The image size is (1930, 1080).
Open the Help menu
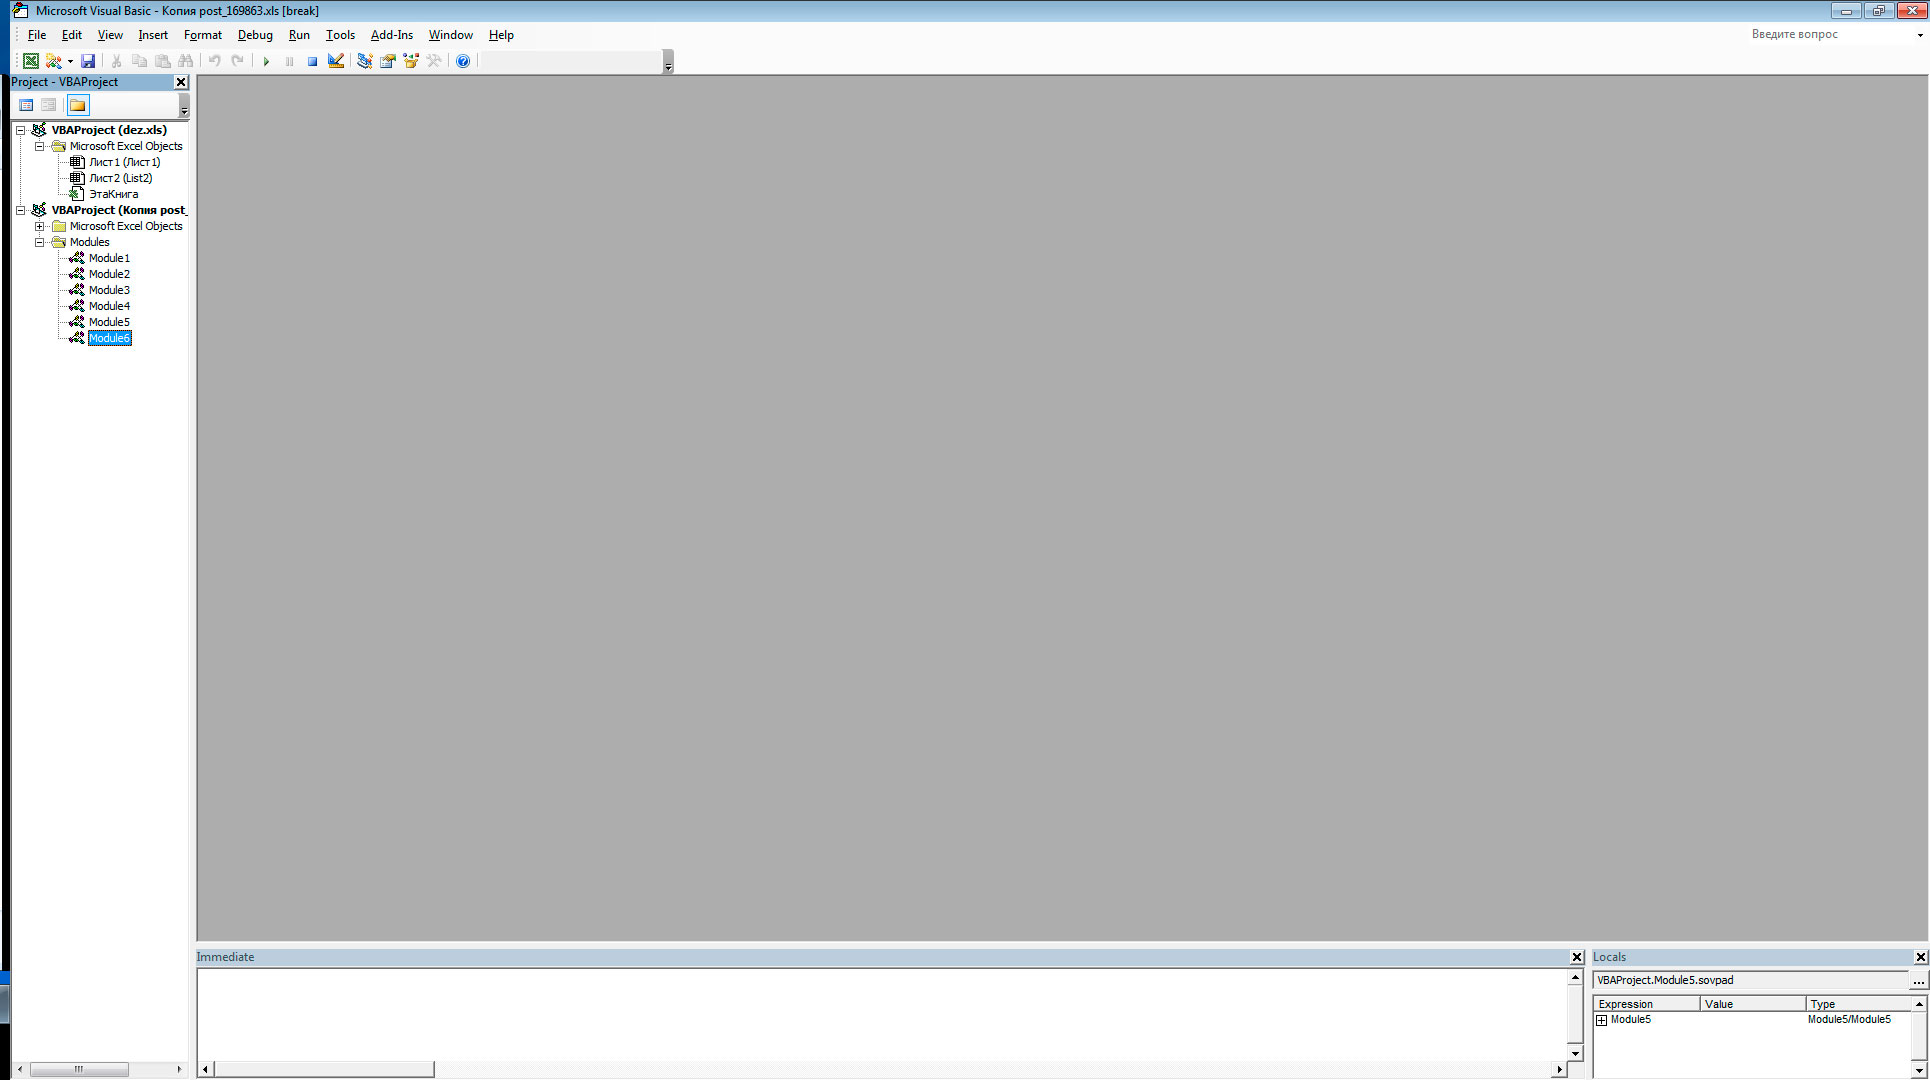click(x=501, y=35)
